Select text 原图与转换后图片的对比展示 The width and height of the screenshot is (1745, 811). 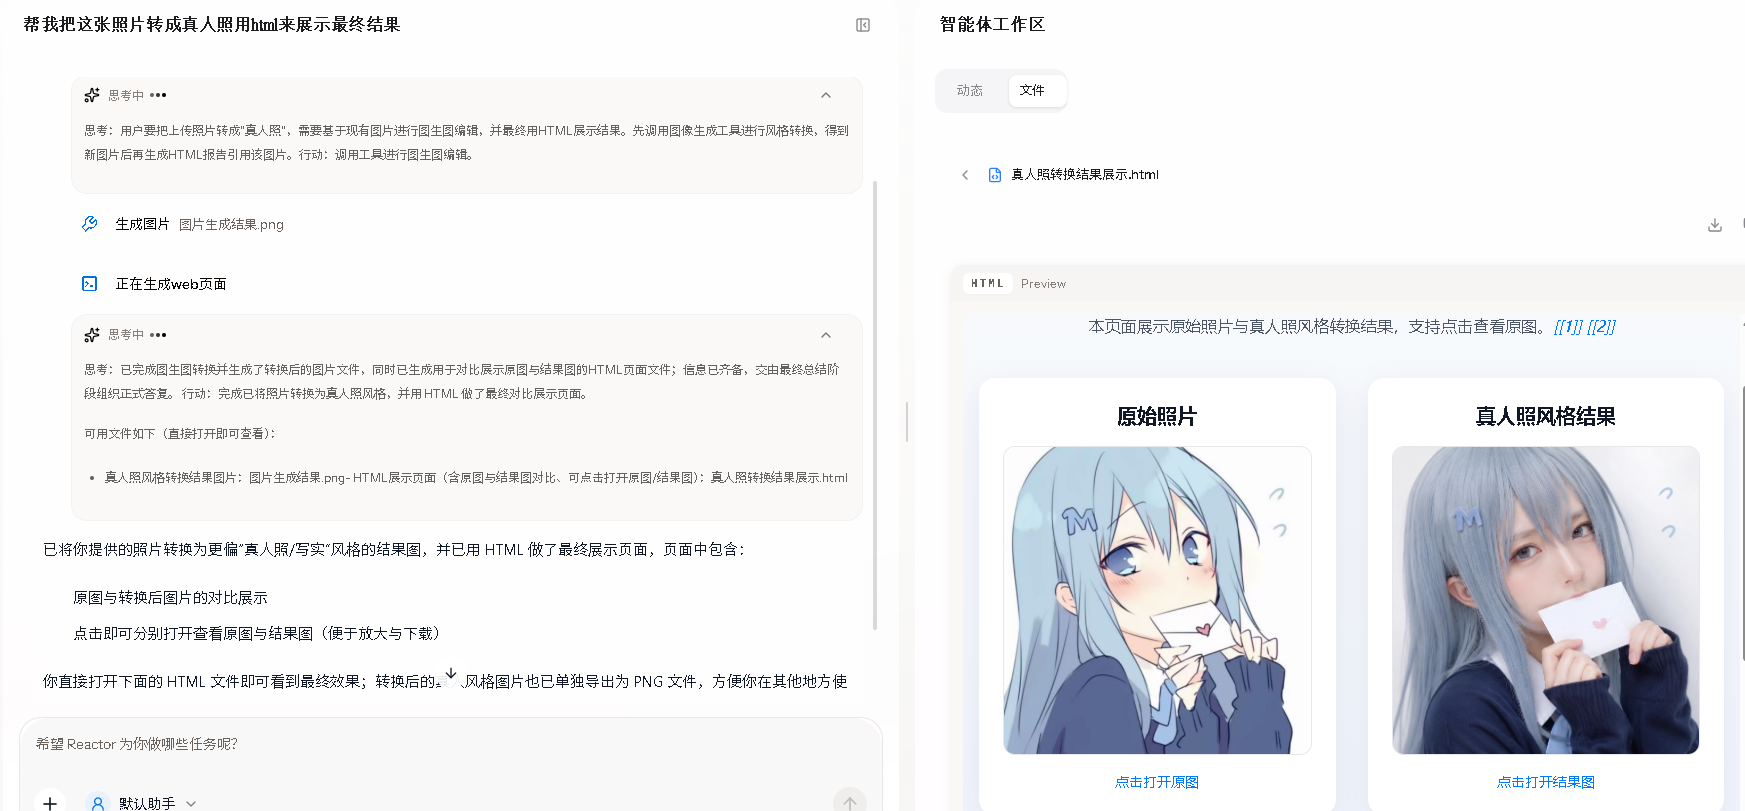[x=170, y=598]
